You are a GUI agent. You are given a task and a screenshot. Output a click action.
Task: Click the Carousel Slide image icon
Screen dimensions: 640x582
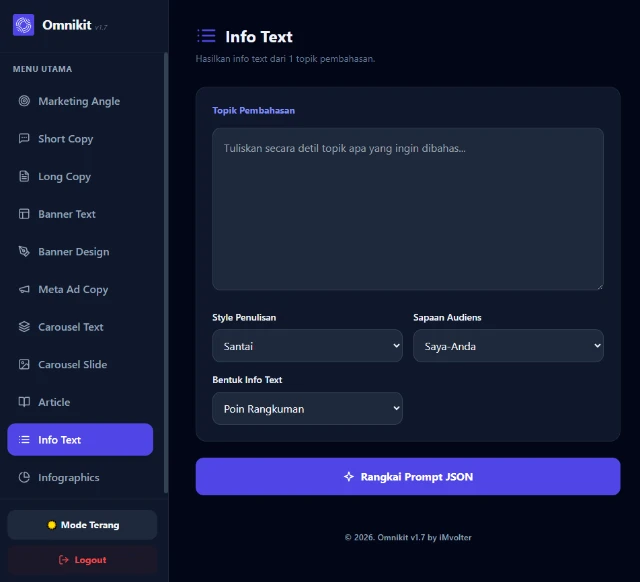(x=25, y=365)
